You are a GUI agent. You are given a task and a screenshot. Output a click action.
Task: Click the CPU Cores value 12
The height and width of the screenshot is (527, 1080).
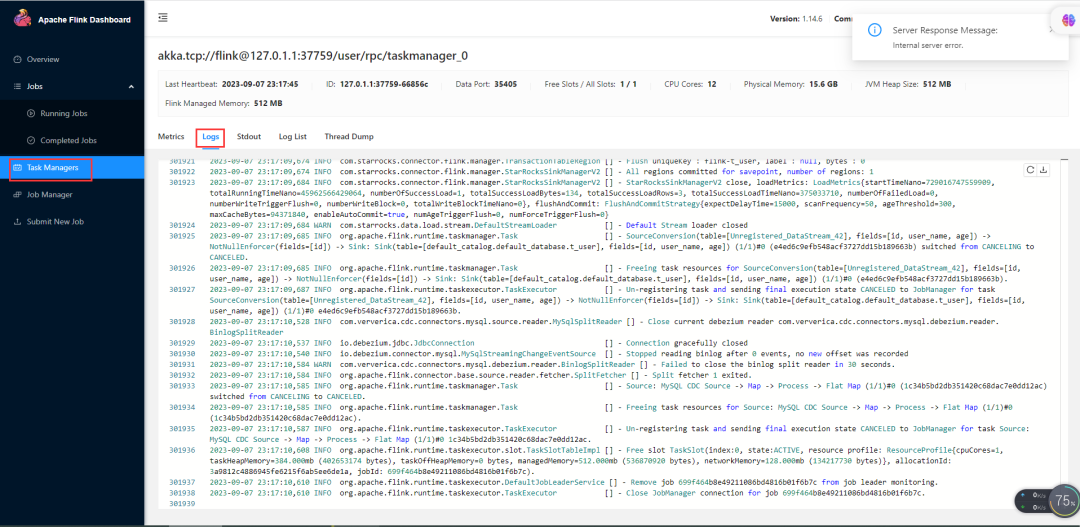(712, 84)
